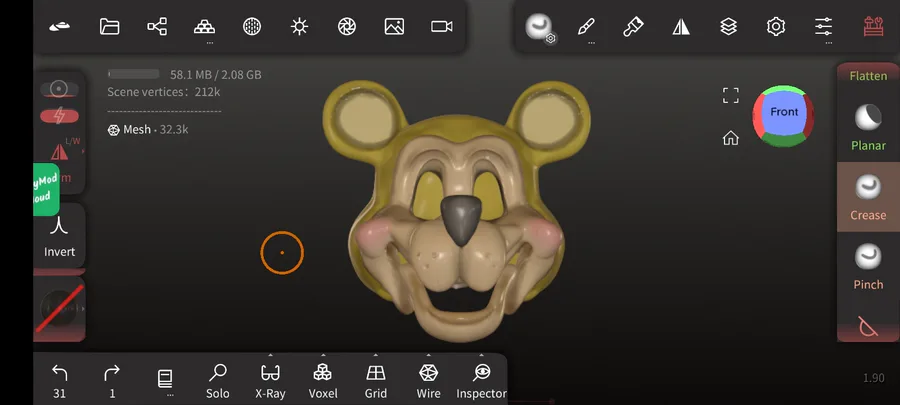Open the Material sphere menu
This screenshot has height=405, width=900.
[252, 26]
